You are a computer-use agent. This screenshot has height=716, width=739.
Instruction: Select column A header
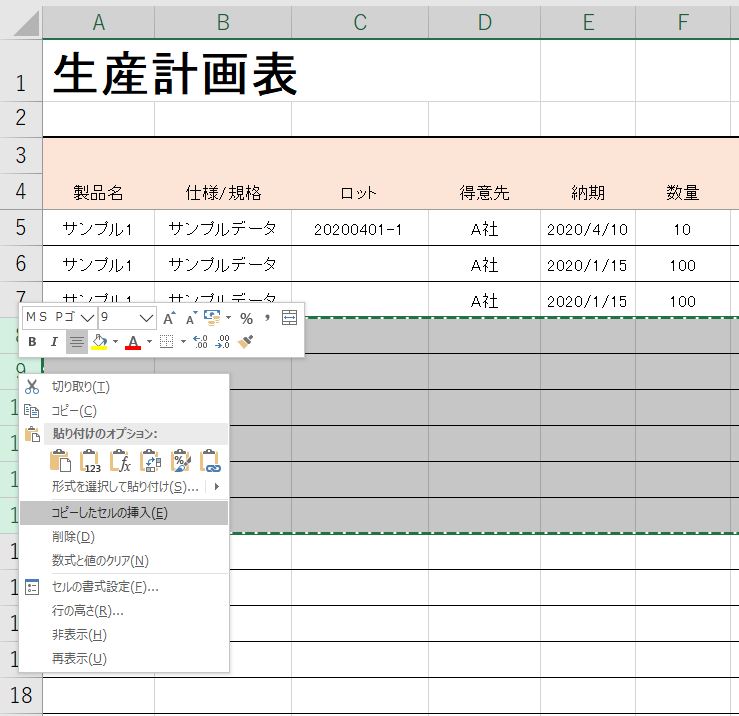(99, 22)
